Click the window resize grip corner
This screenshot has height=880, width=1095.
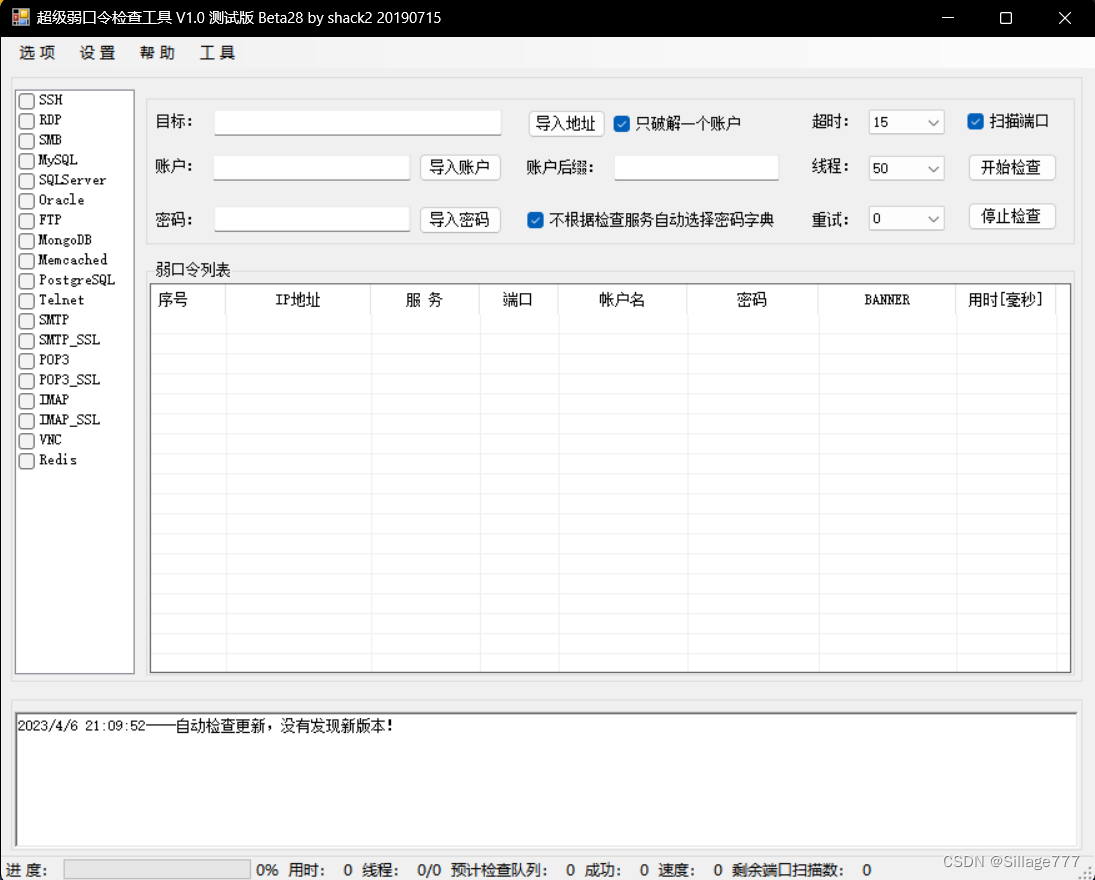[1087, 873]
